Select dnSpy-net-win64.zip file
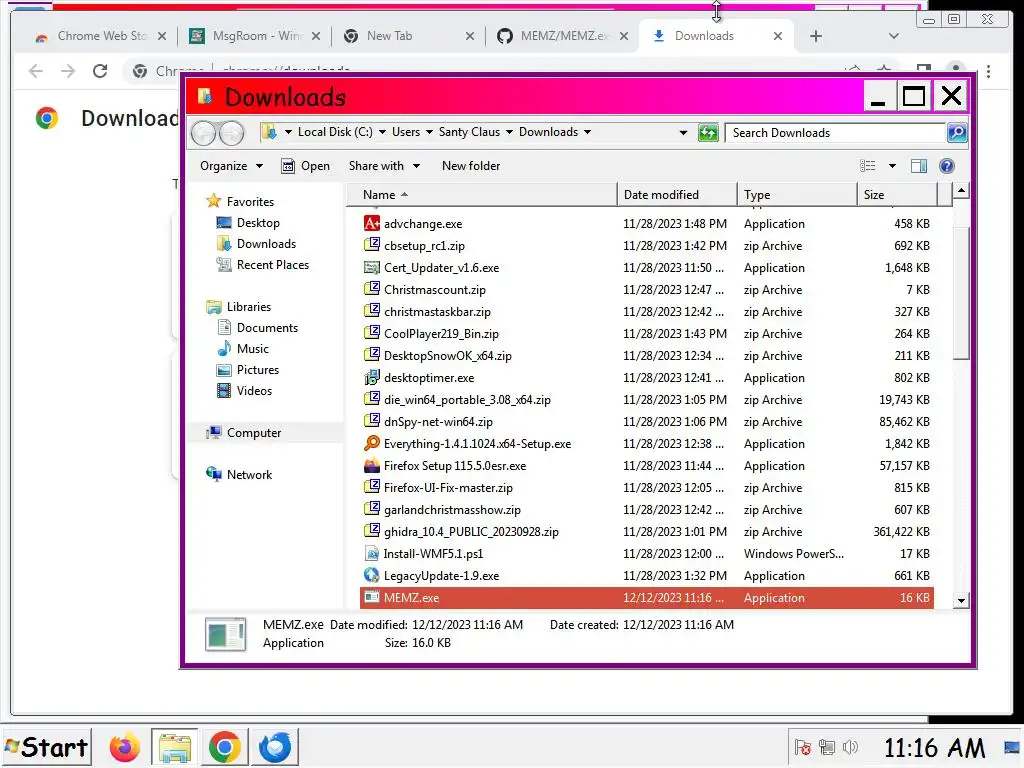1024x768 pixels. coord(647,422)
